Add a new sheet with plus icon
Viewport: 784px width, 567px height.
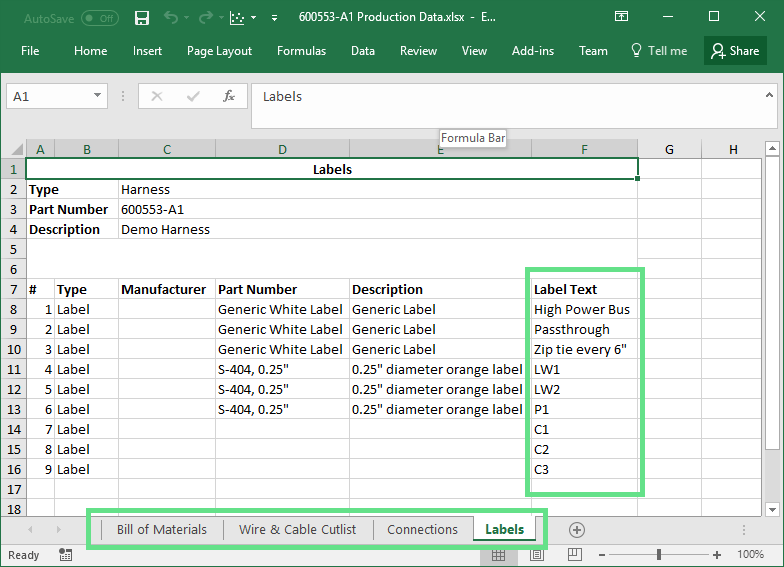(576, 530)
